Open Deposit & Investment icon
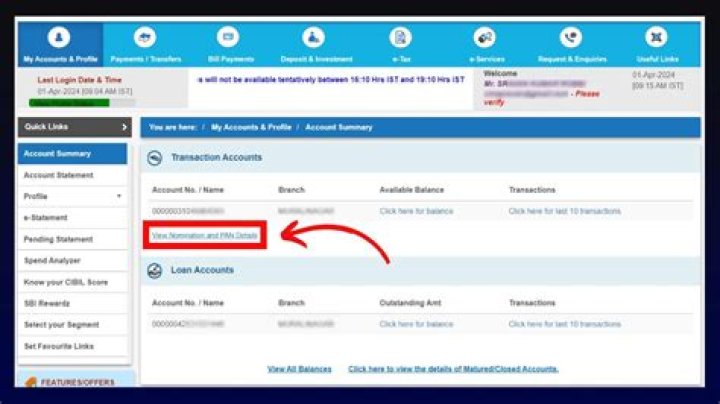Image resolution: width=720 pixels, height=404 pixels. 314,38
